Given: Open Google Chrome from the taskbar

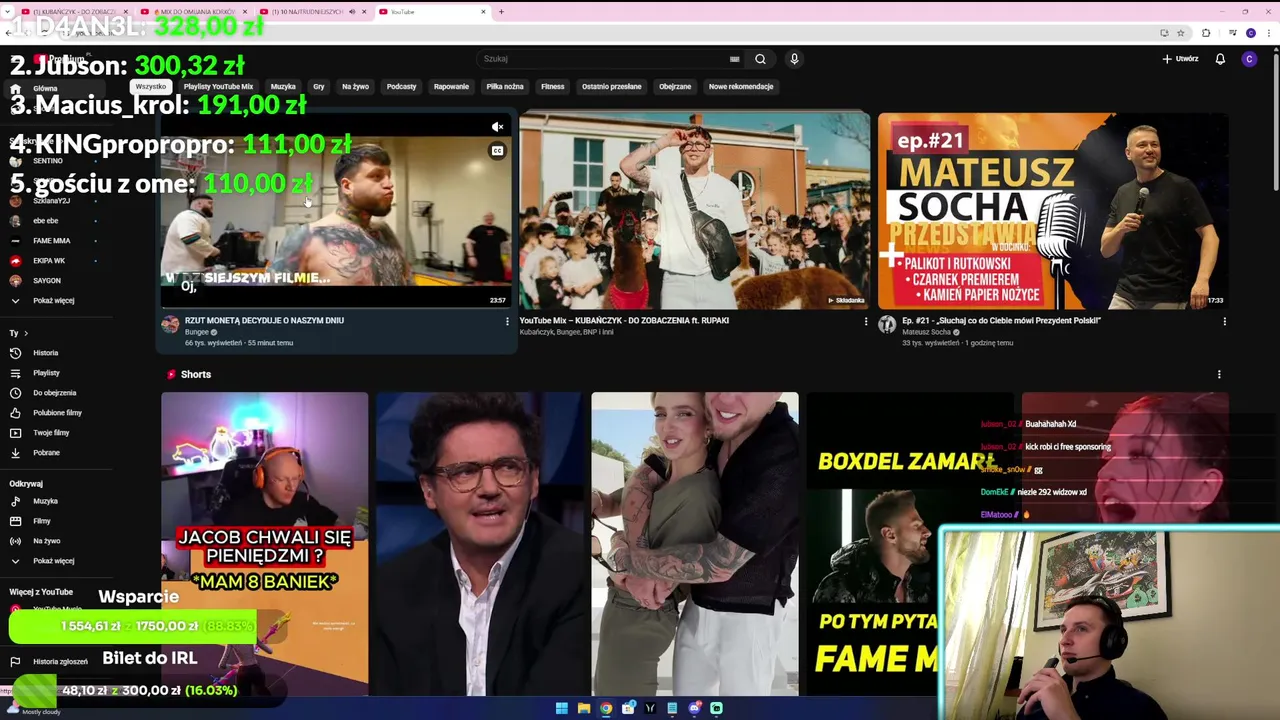Looking at the screenshot, I should (x=606, y=708).
